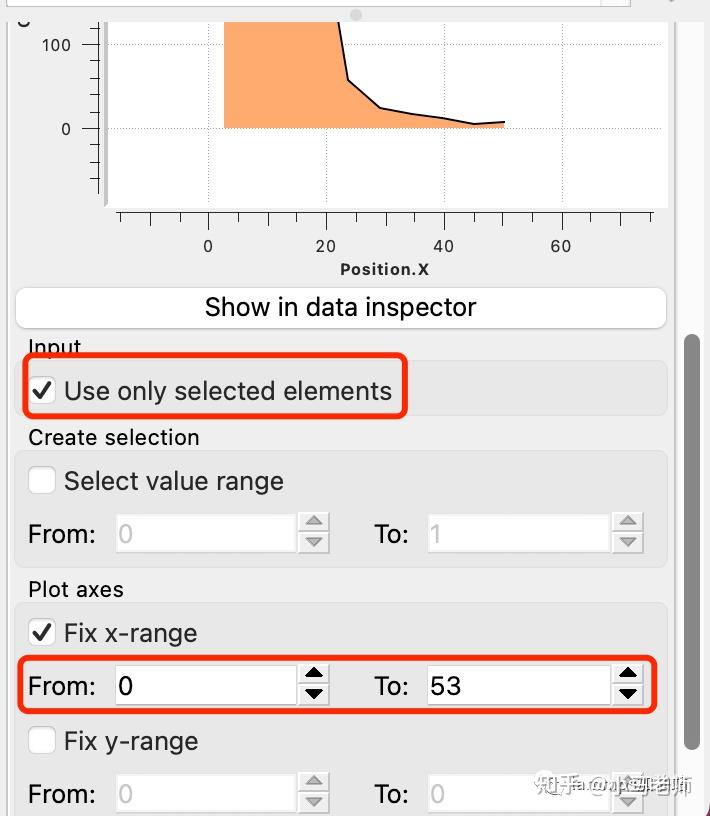Image resolution: width=710 pixels, height=816 pixels.
Task: Click x-range From input field
Action: coord(205,686)
